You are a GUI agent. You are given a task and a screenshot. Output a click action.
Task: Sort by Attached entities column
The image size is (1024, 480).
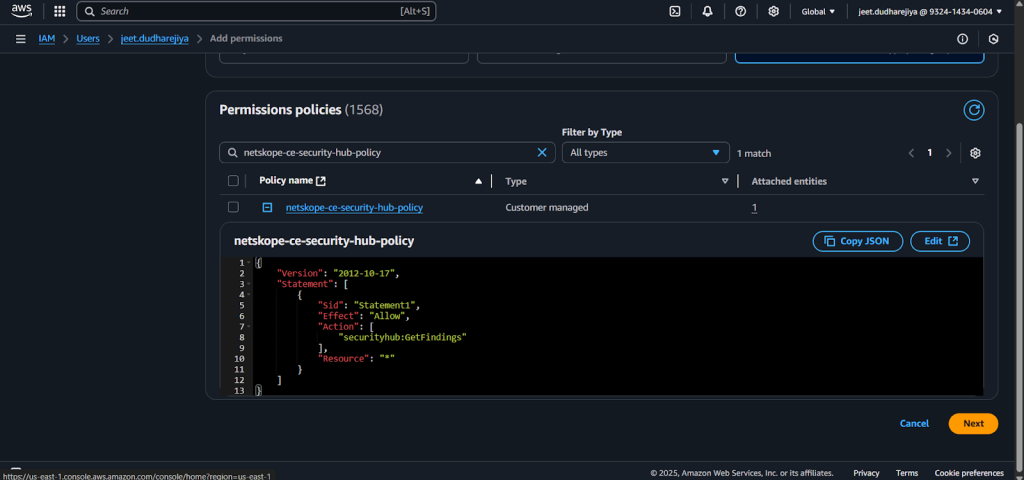click(975, 181)
